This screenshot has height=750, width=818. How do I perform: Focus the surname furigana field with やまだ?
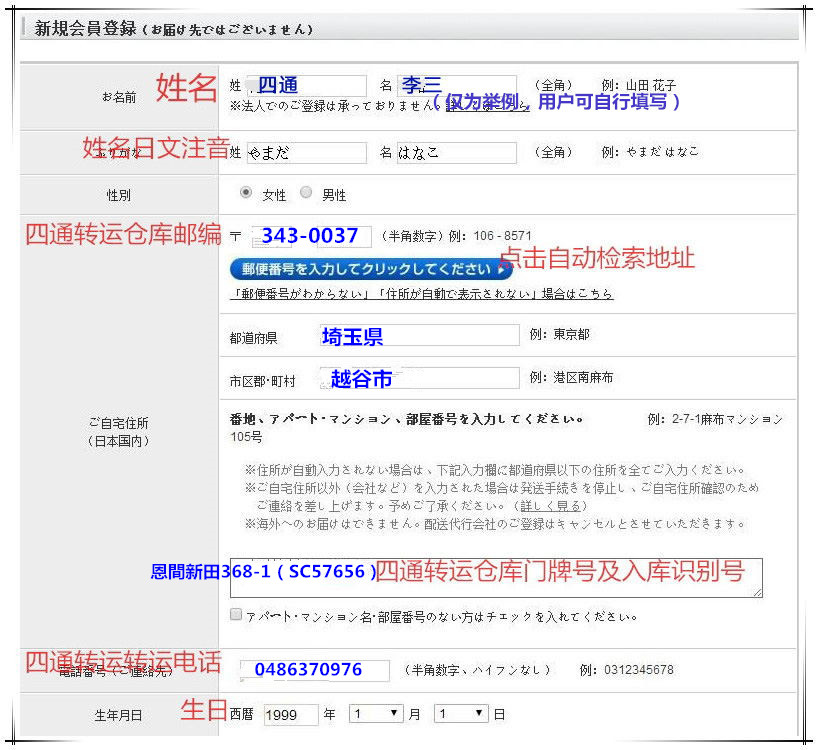point(307,153)
